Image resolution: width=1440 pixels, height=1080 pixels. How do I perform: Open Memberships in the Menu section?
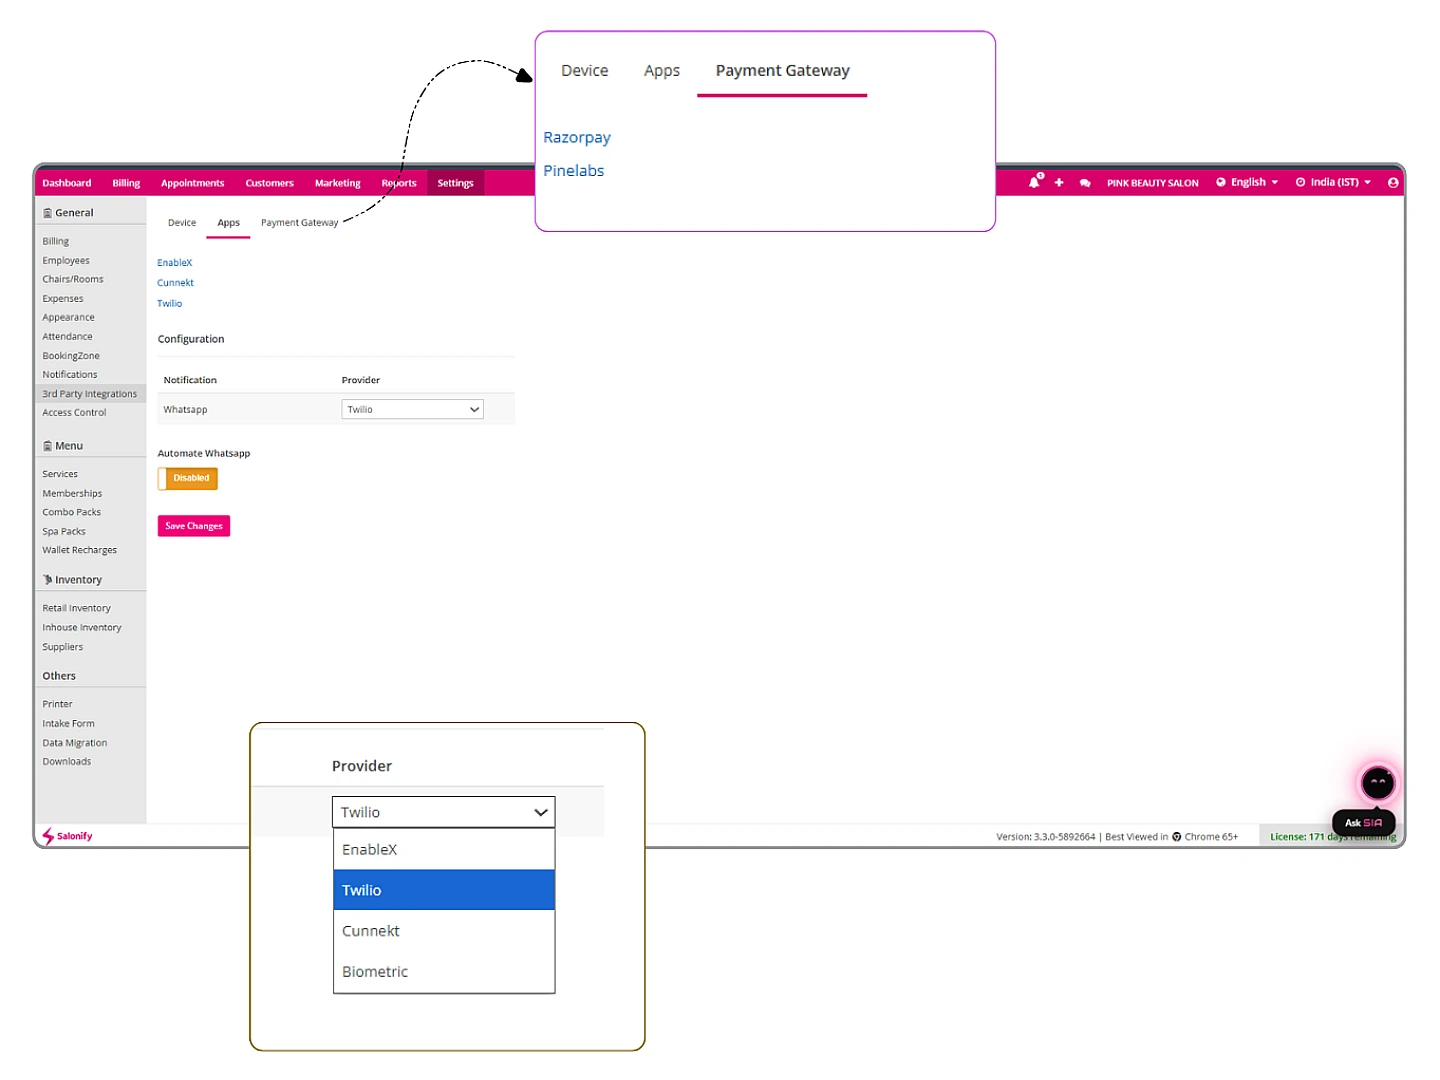(72, 494)
